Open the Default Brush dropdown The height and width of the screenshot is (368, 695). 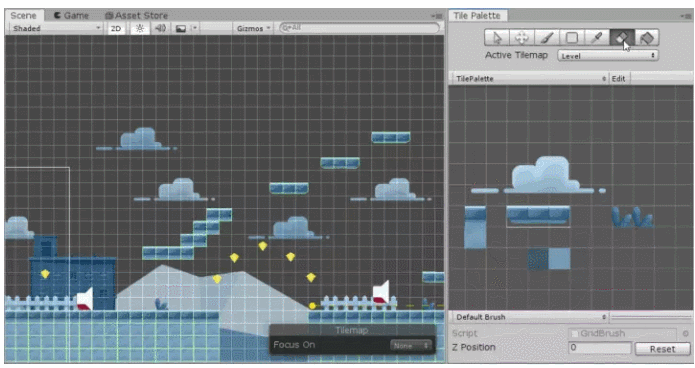530,317
